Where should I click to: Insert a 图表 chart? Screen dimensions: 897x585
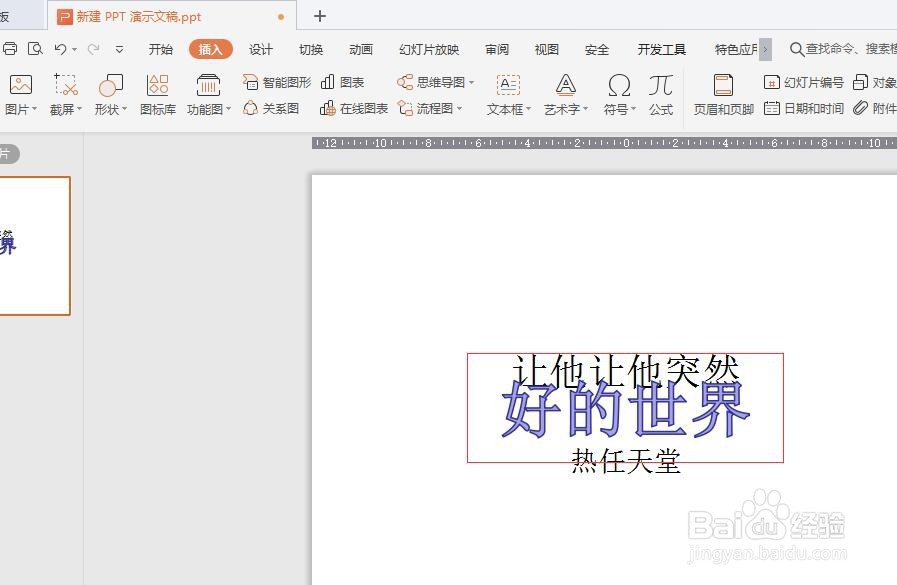(x=345, y=82)
